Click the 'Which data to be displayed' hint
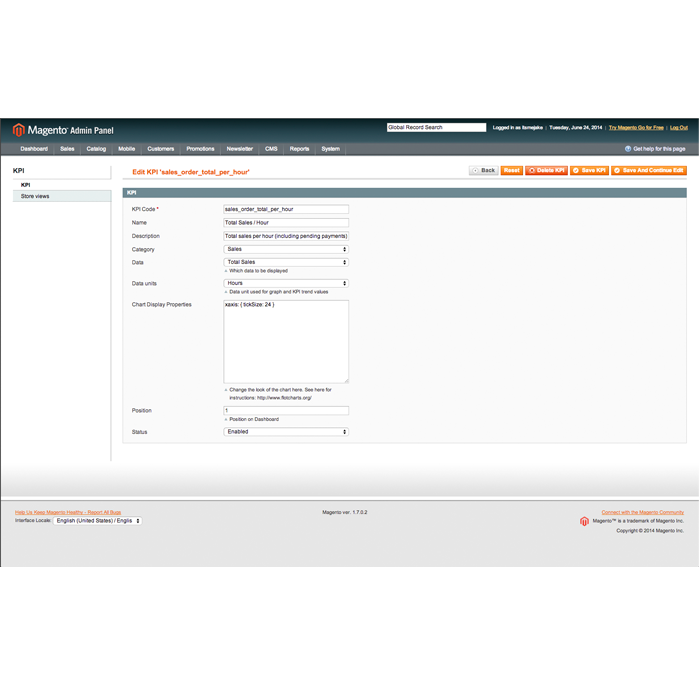 point(258,271)
